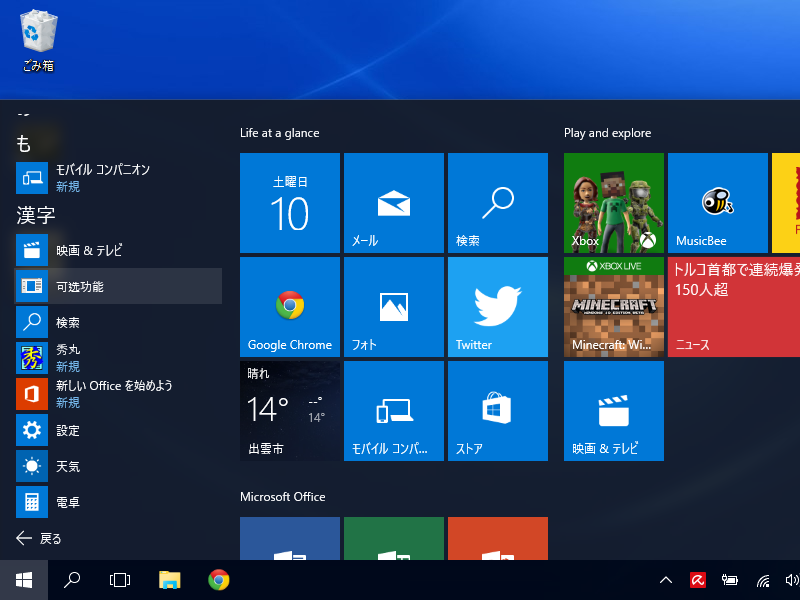The height and width of the screenshot is (600, 800).
Task: Open 検索 in the app list
Action: click(x=118, y=322)
